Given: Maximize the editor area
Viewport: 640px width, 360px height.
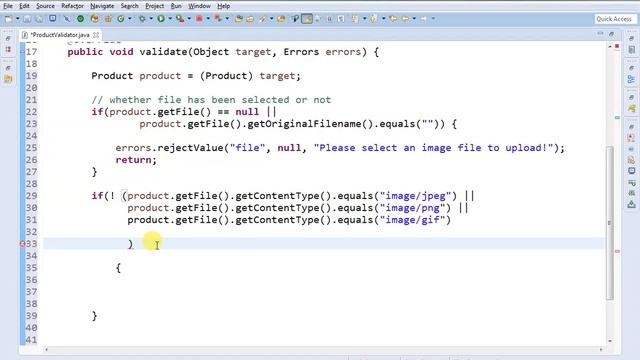Looking at the screenshot, I should 611,34.
